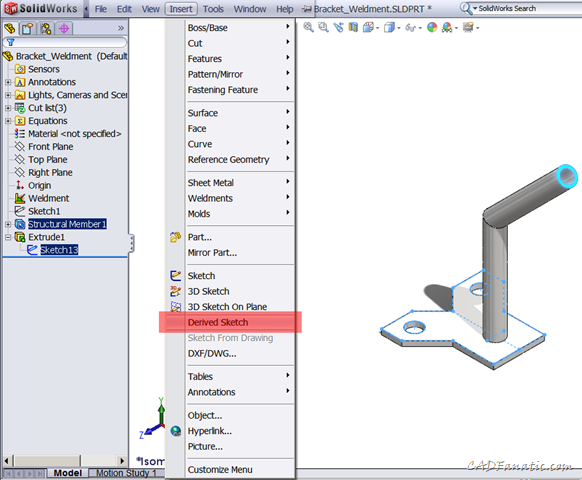The image size is (582, 480).
Task: Switch to the Model tab
Action: [68, 473]
